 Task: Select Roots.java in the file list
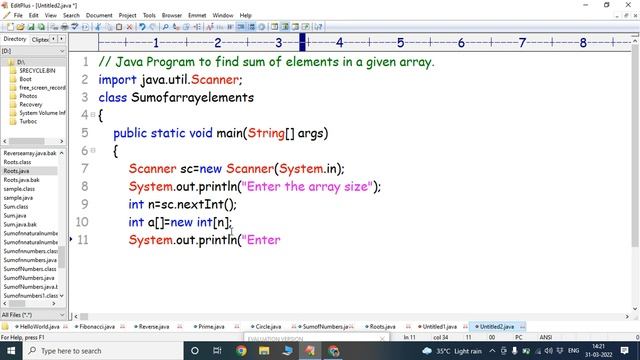point(16,171)
